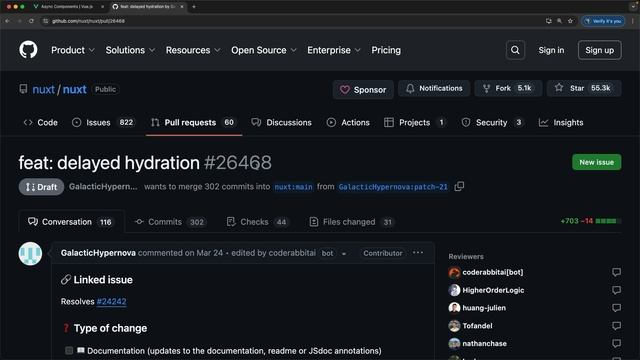
Task: Go back in the browser
Action: click(7, 21)
